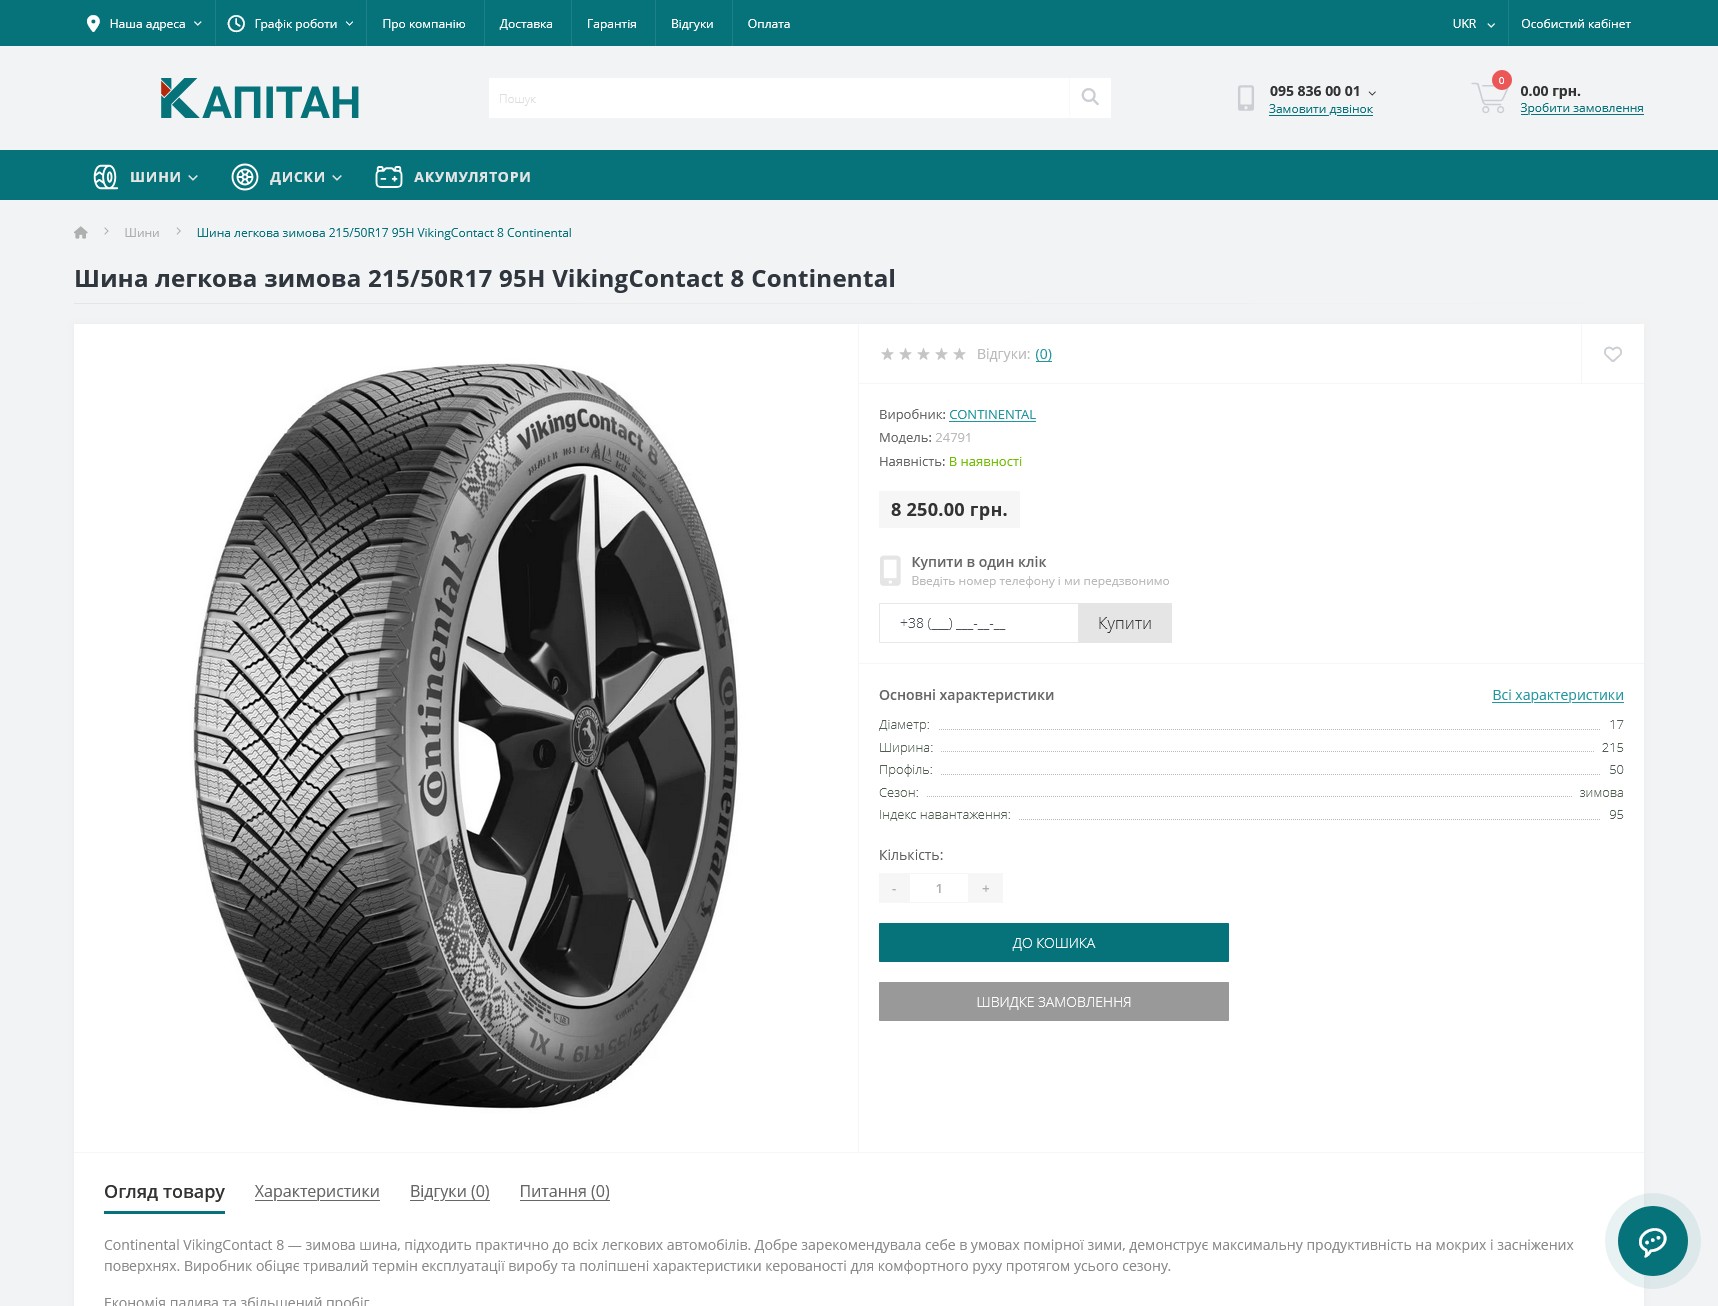Image resolution: width=1718 pixels, height=1306 pixels.
Task: Add to cart with ДО КОШИКА
Action: pyautogui.click(x=1054, y=943)
